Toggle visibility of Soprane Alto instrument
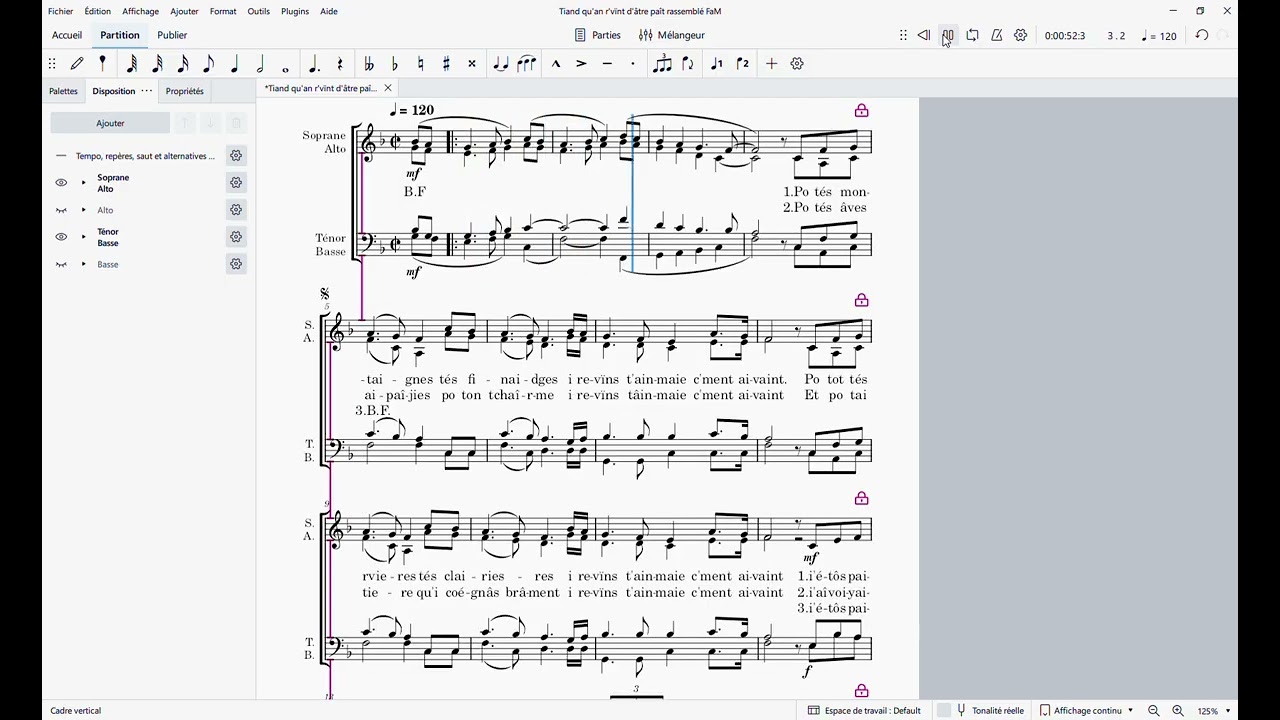This screenshot has width=1280, height=720. click(61, 183)
